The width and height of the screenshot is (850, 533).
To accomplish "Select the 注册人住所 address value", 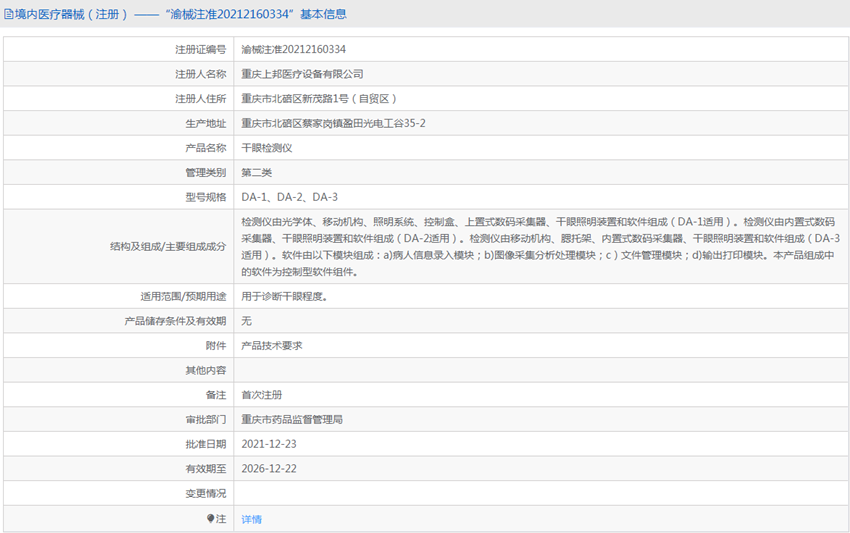I will (x=319, y=99).
